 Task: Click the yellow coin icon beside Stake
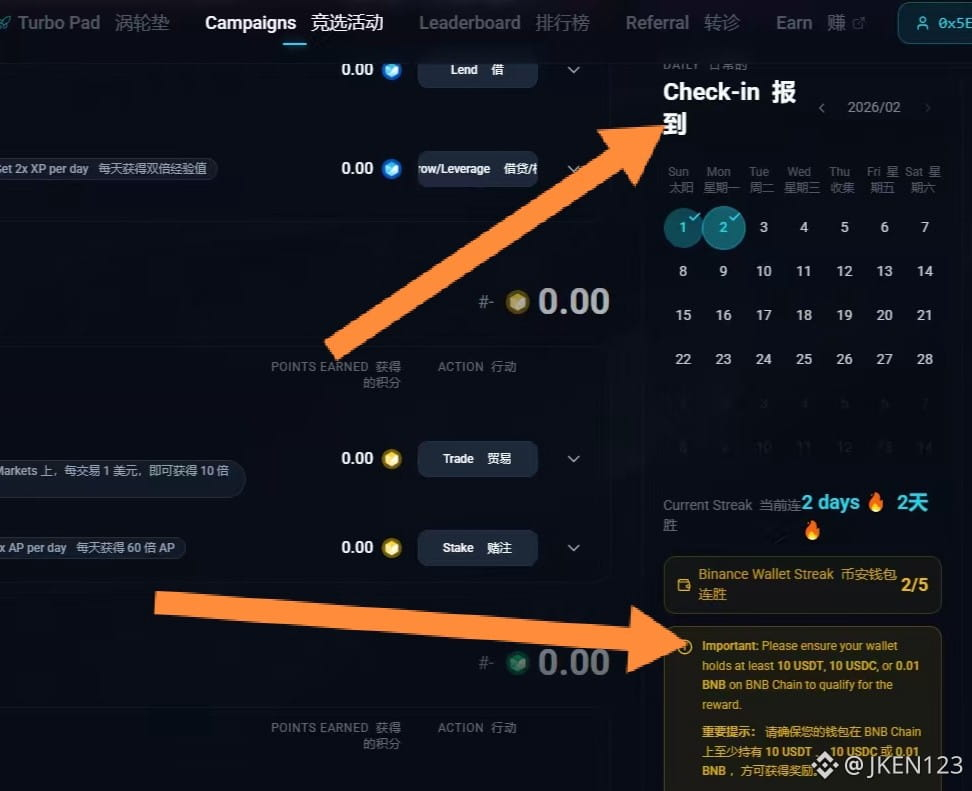click(x=392, y=548)
